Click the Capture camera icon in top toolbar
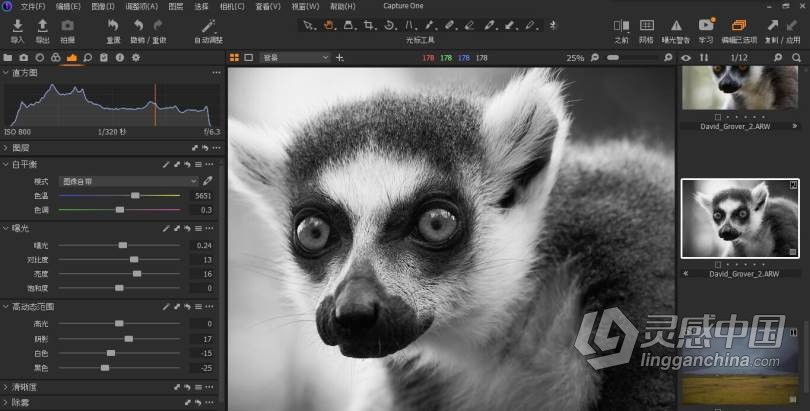Image resolution: width=810 pixels, height=411 pixels. pos(68,26)
